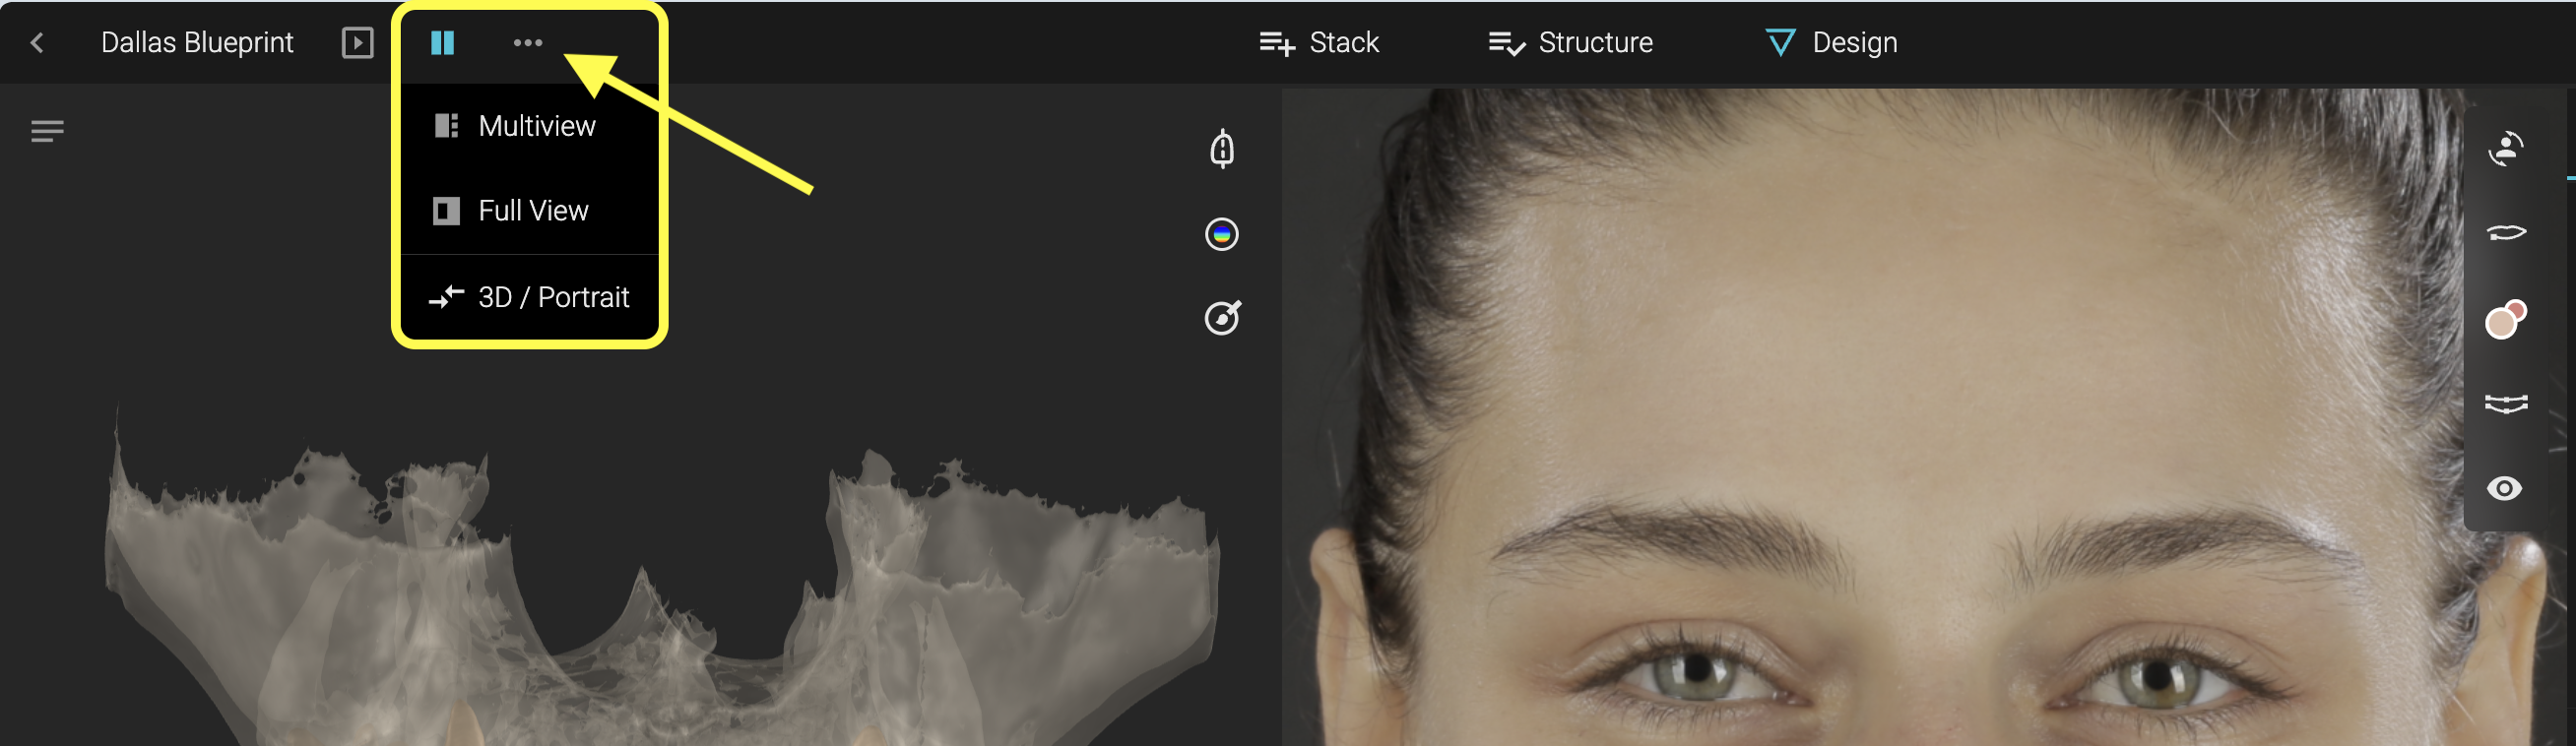
Task: Toggle the eye visibility icon
Action: point(2504,489)
